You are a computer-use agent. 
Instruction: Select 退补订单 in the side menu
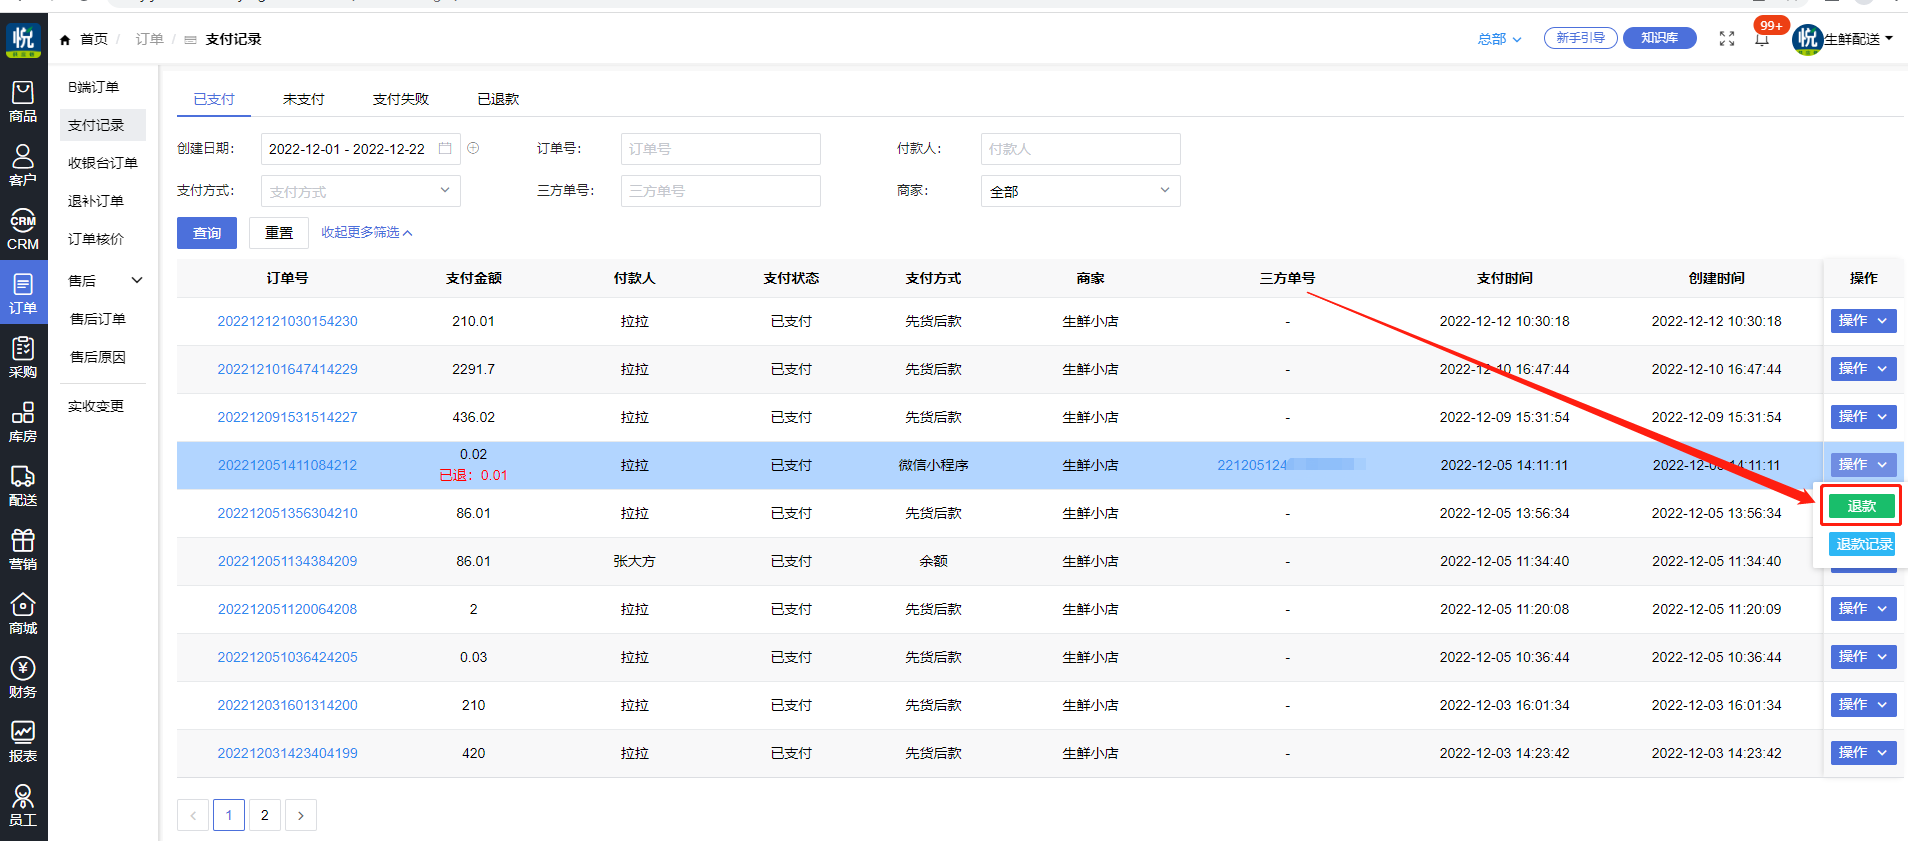[x=103, y=201]
